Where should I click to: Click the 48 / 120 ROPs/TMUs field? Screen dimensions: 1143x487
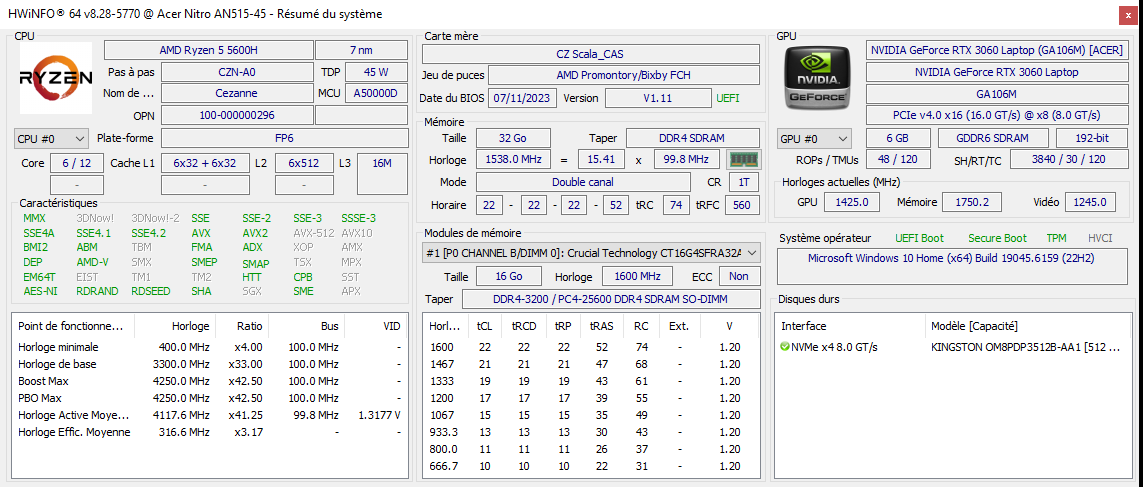click(898, 160)
